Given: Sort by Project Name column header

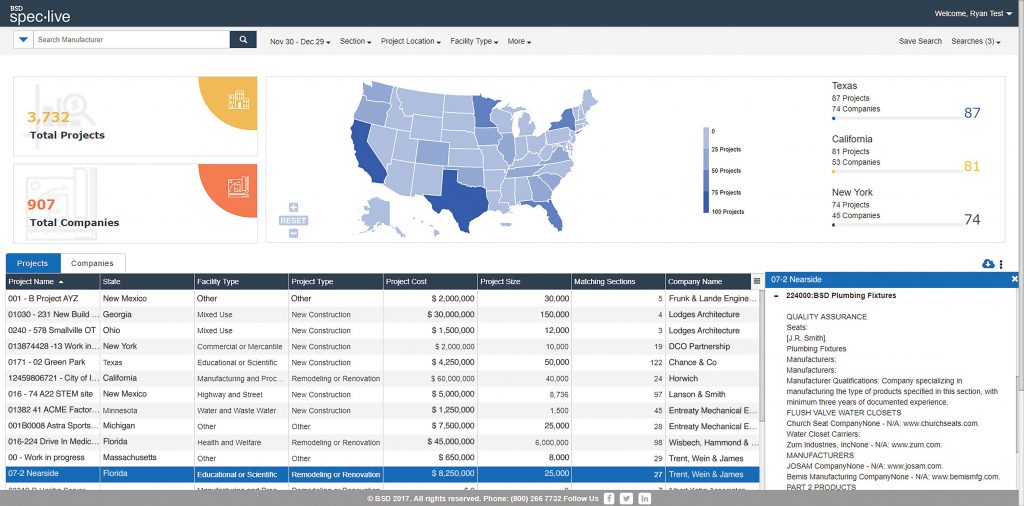Looking at the screenshot, I should [53, 281].
